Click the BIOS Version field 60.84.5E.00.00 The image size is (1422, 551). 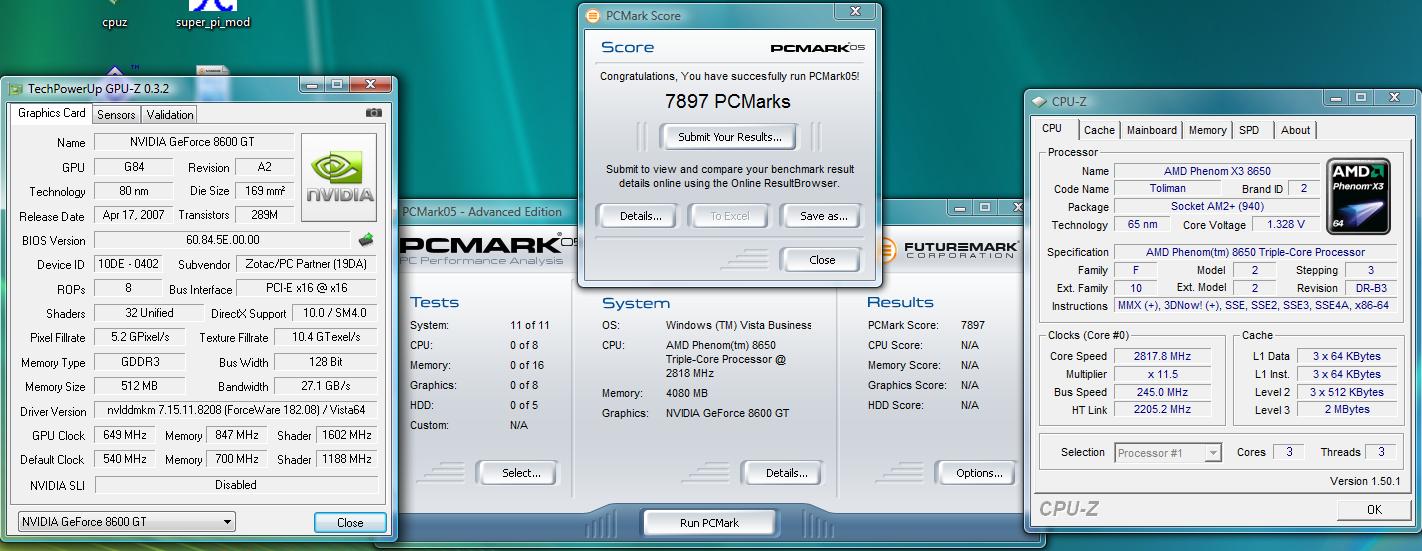tap(223, 240)
